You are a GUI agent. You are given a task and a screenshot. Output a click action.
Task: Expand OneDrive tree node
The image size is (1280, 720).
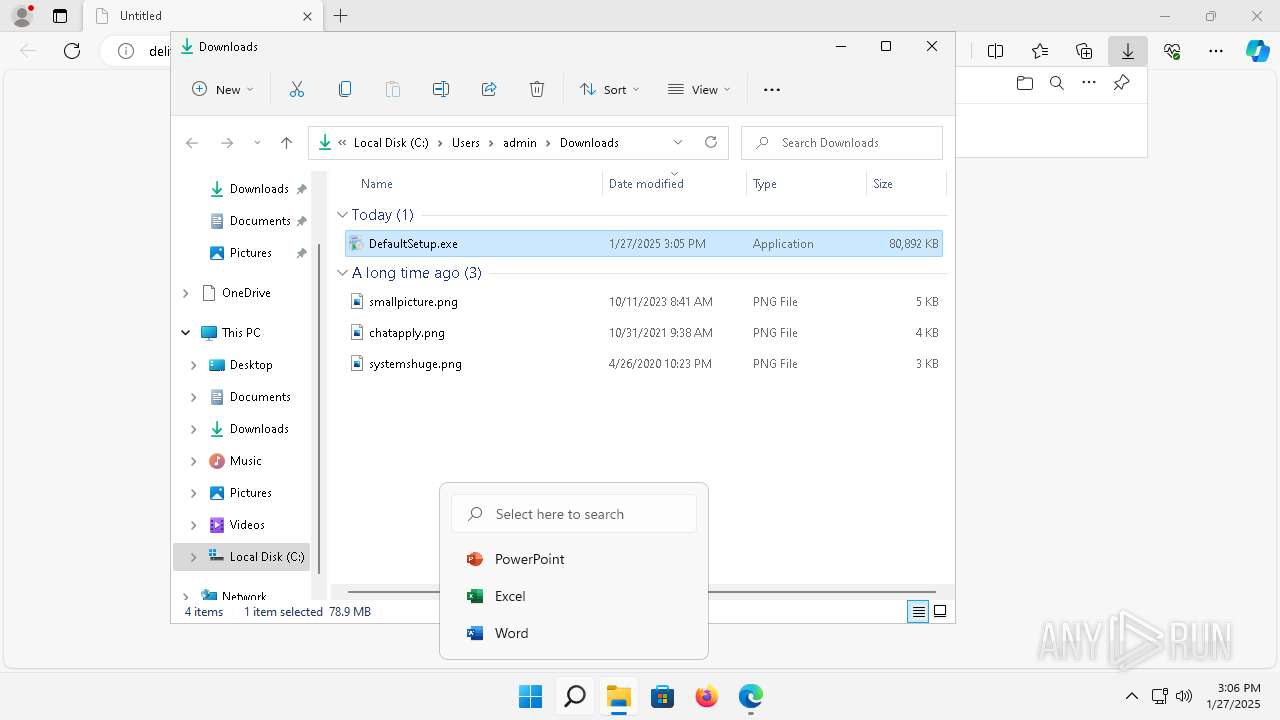(186, 293)
